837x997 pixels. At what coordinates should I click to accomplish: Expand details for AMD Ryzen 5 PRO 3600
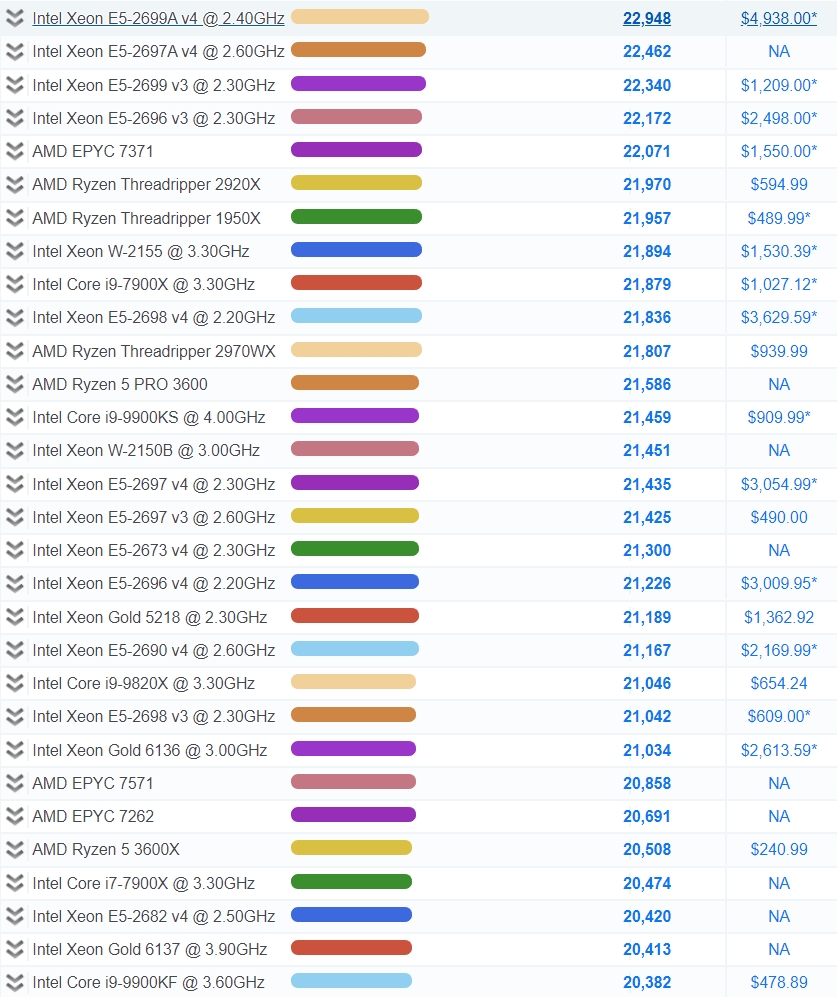15,384
